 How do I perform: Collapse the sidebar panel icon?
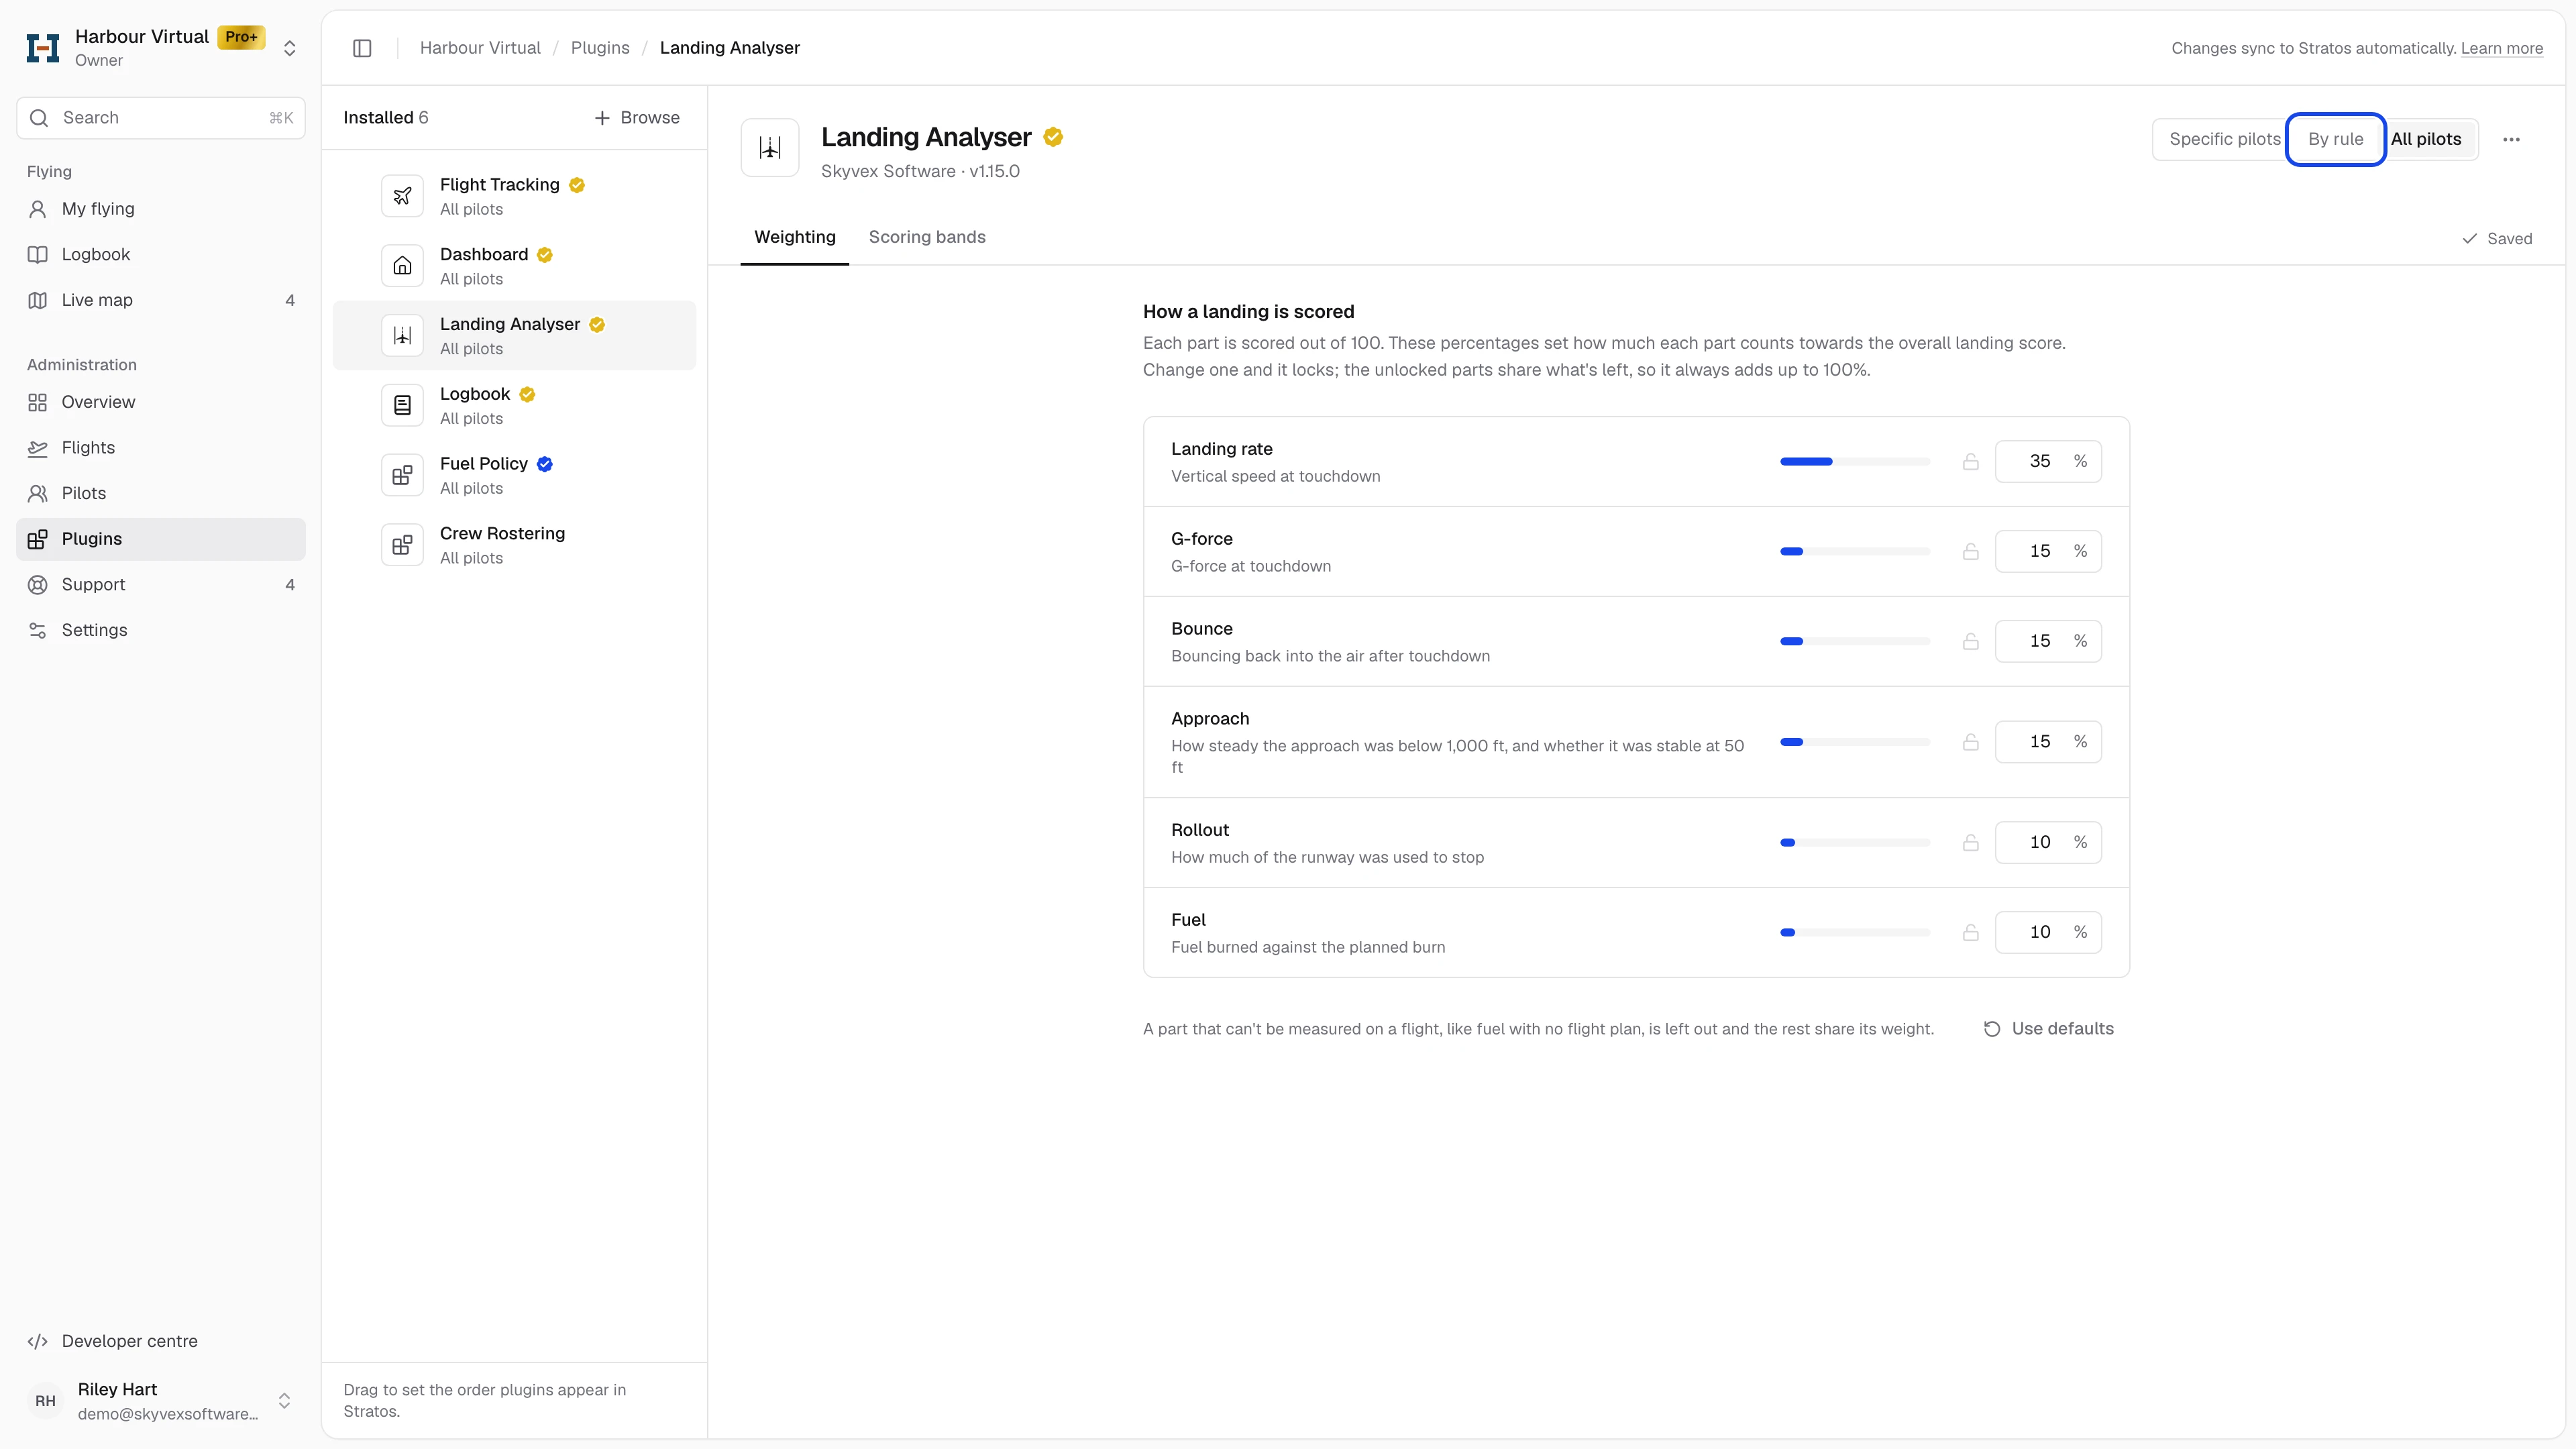click(362, 48)
